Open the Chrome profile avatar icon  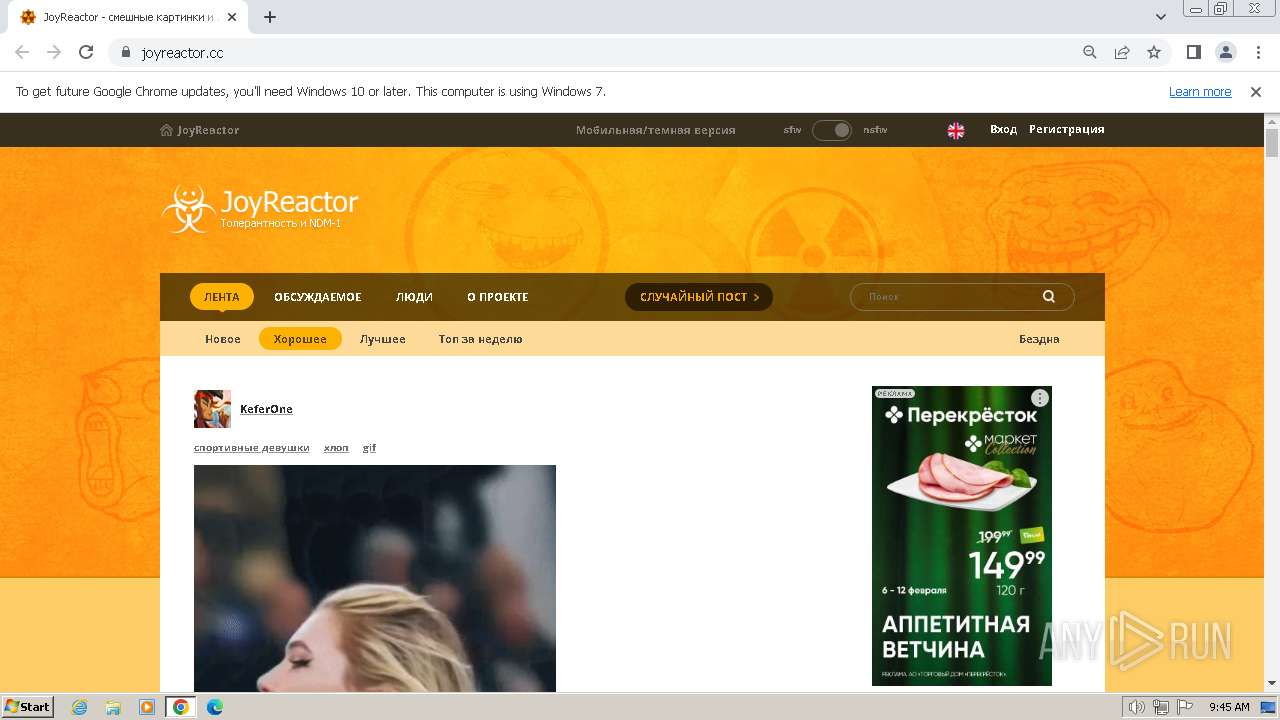(1225, 52)
